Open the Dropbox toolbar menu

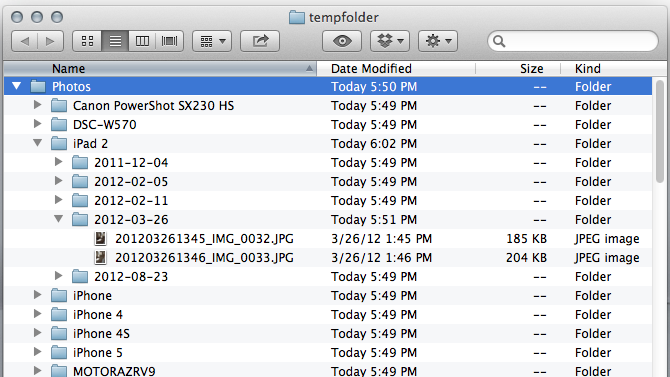coord(390,41)
